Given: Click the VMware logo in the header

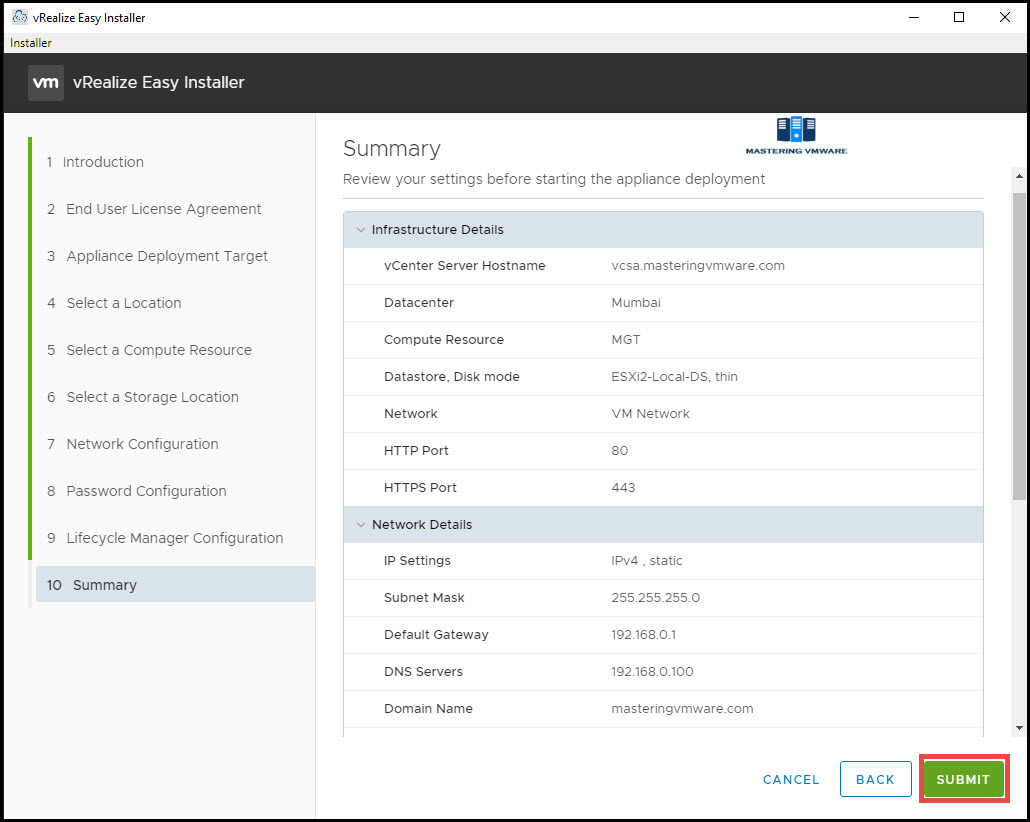Looking at the screenshot, I should [x=45, y=83].
